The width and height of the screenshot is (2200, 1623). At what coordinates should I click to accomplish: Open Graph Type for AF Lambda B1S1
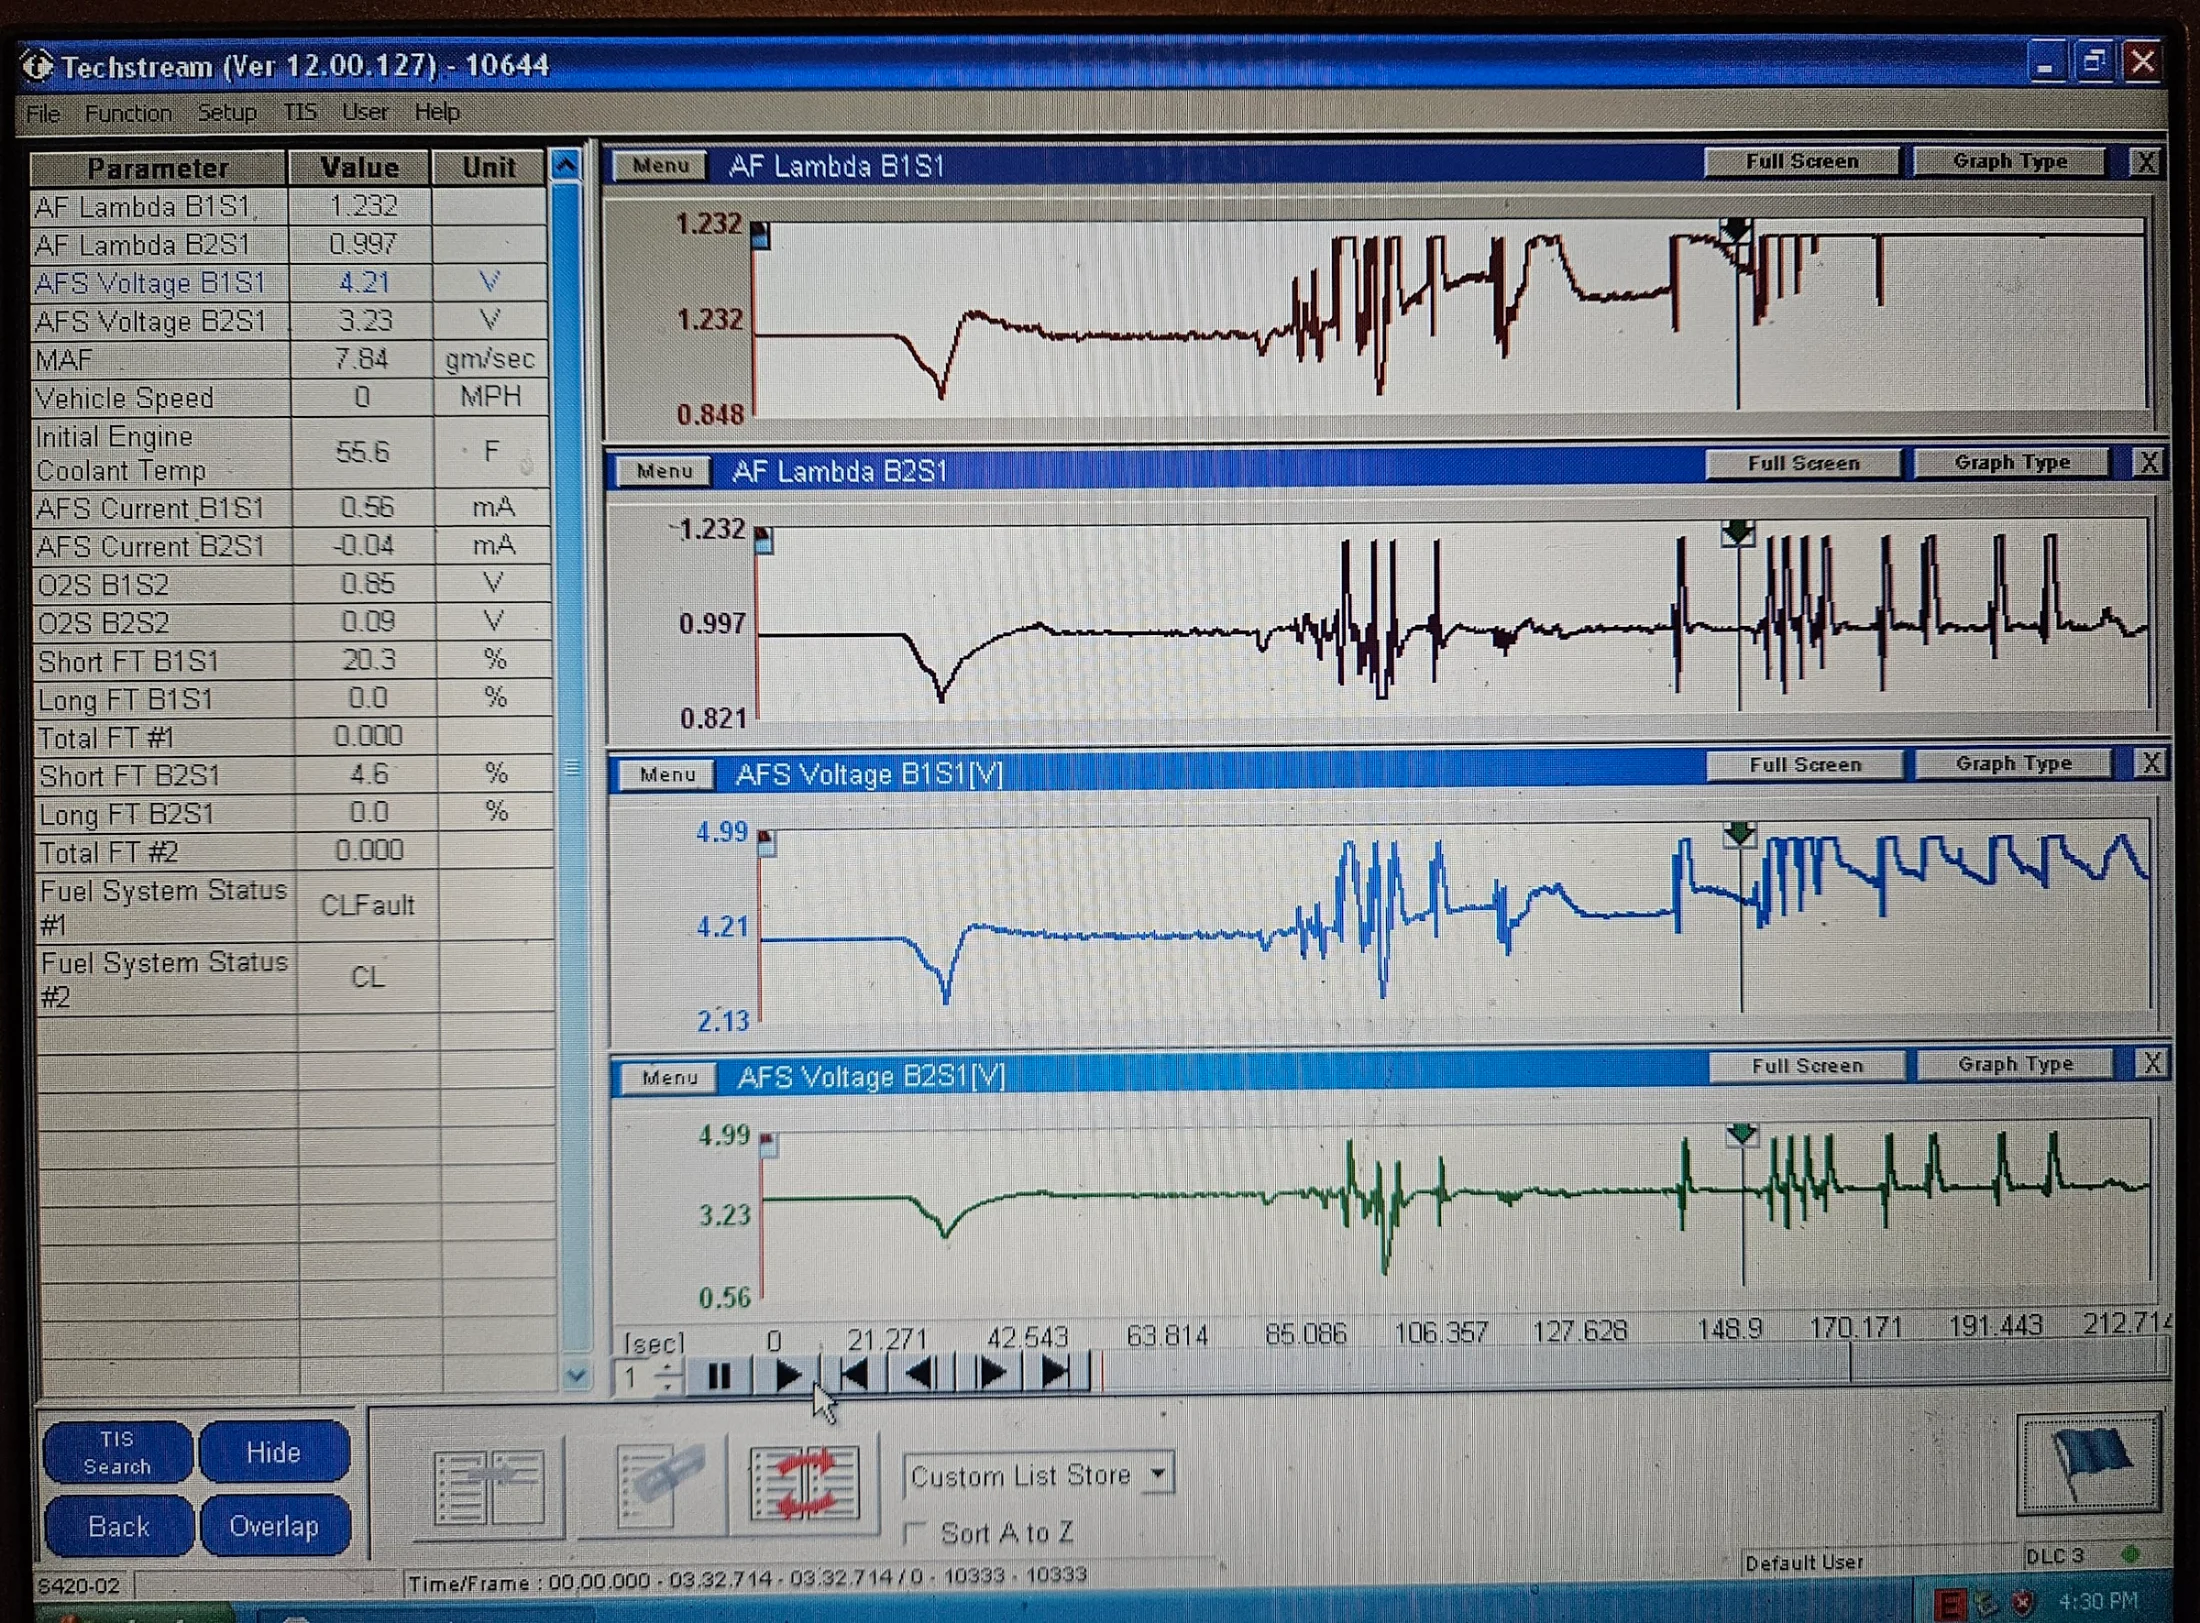[x=2009, y=162]
